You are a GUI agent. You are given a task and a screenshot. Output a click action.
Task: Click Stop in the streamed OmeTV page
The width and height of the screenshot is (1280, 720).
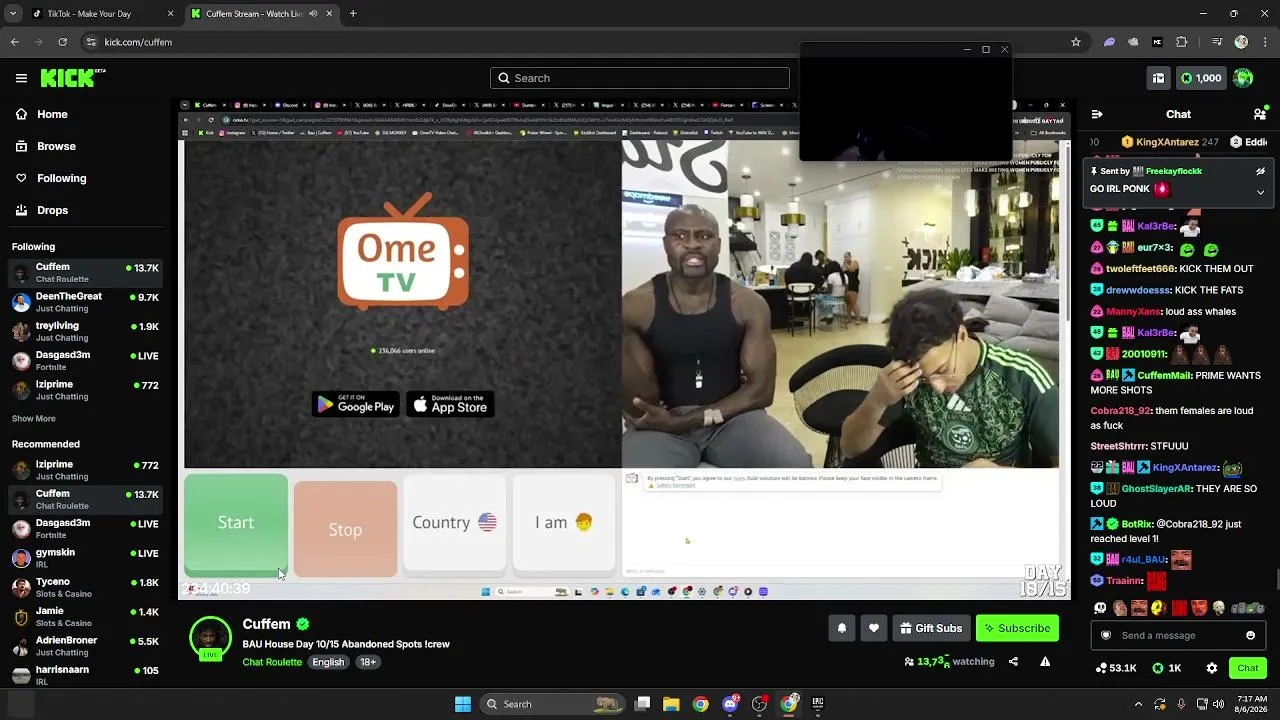click(x=345, y=529)
